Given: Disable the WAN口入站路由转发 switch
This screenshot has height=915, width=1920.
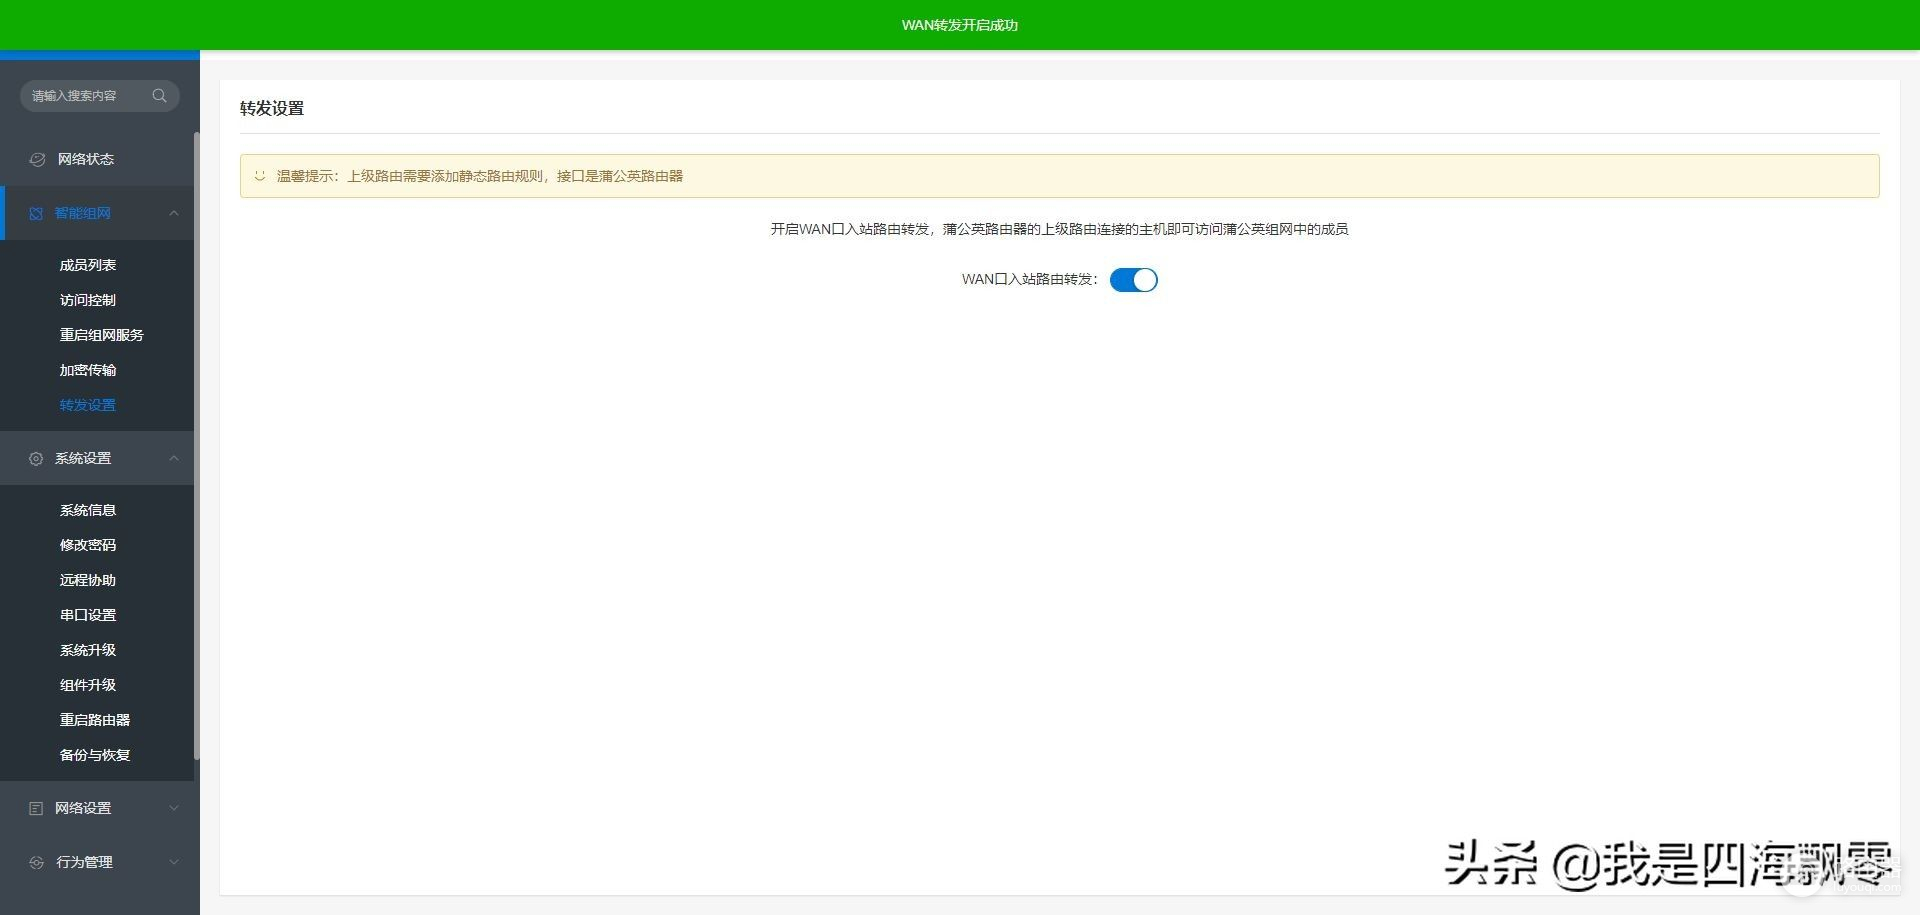Looking at the screenshot, I should (1133, 280).
